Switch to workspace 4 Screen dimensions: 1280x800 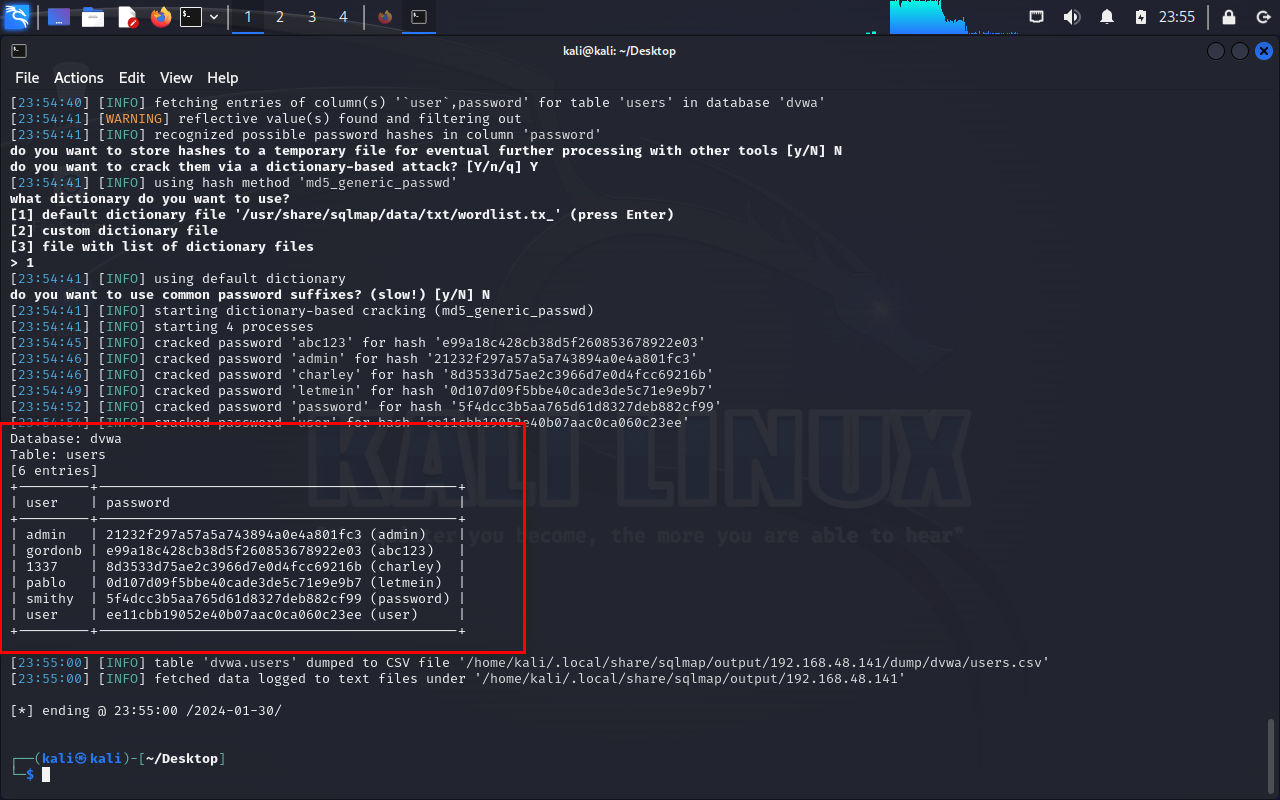(343, 17)
